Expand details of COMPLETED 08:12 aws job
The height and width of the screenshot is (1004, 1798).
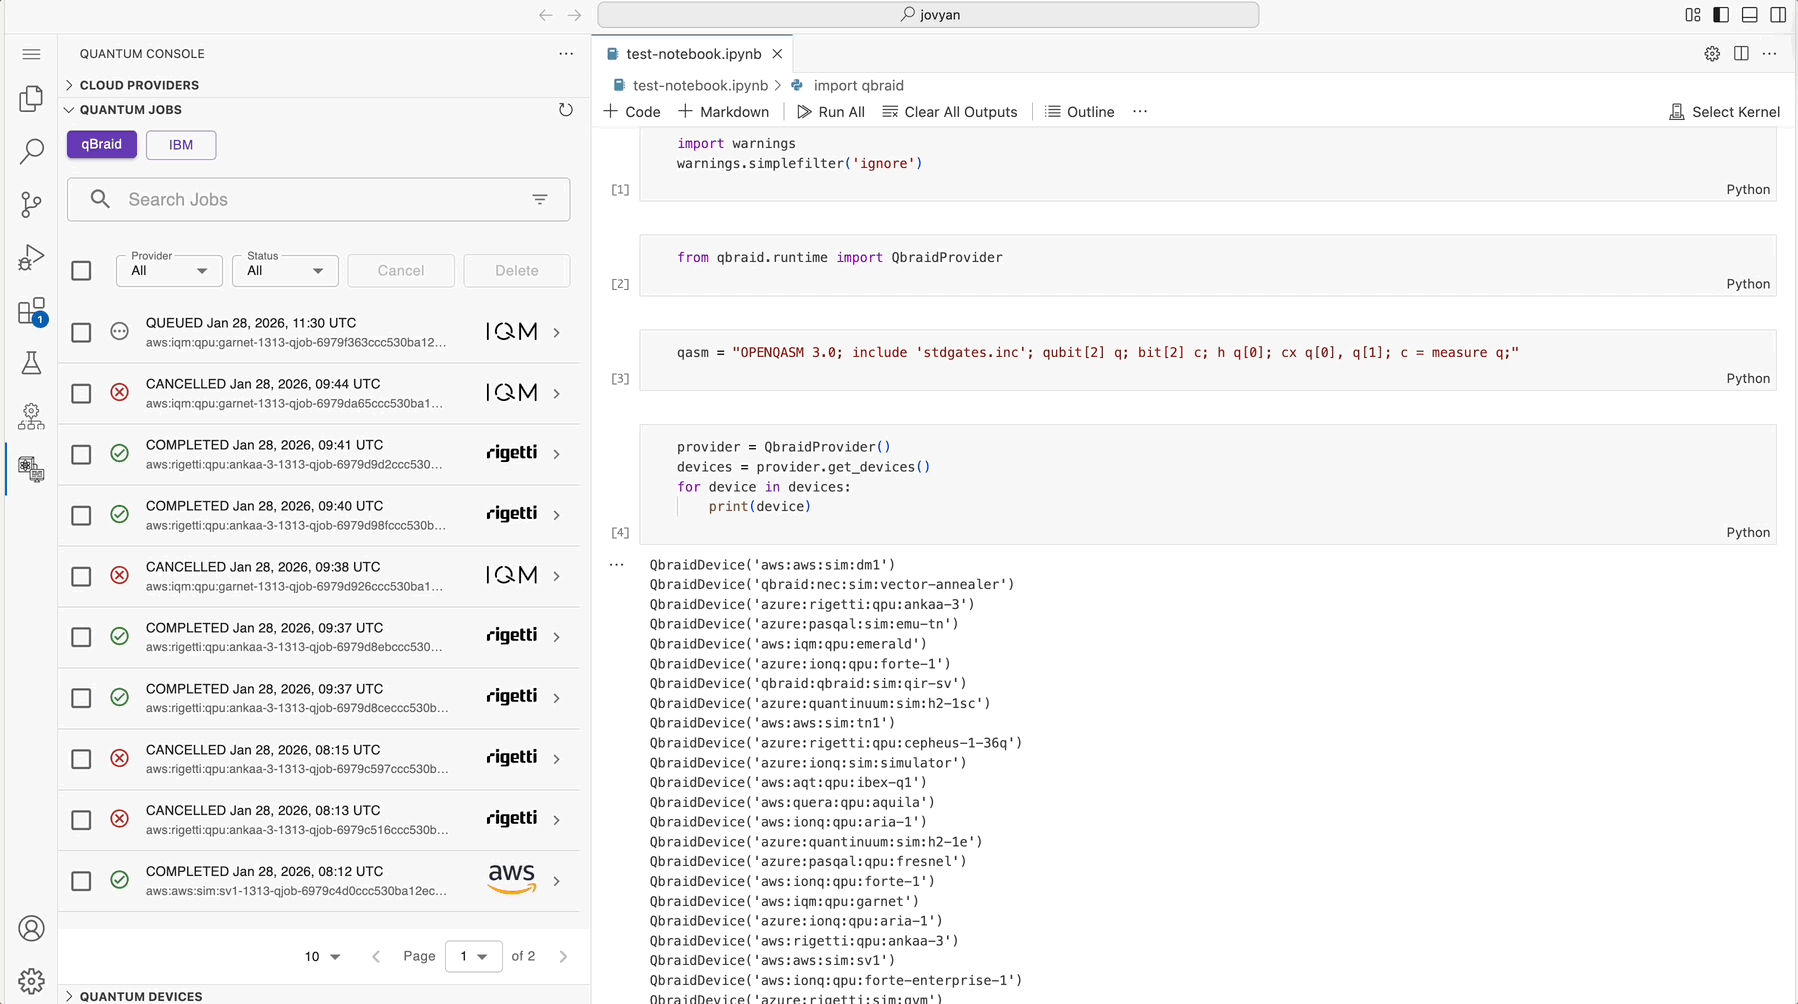[x=557, y=881]
